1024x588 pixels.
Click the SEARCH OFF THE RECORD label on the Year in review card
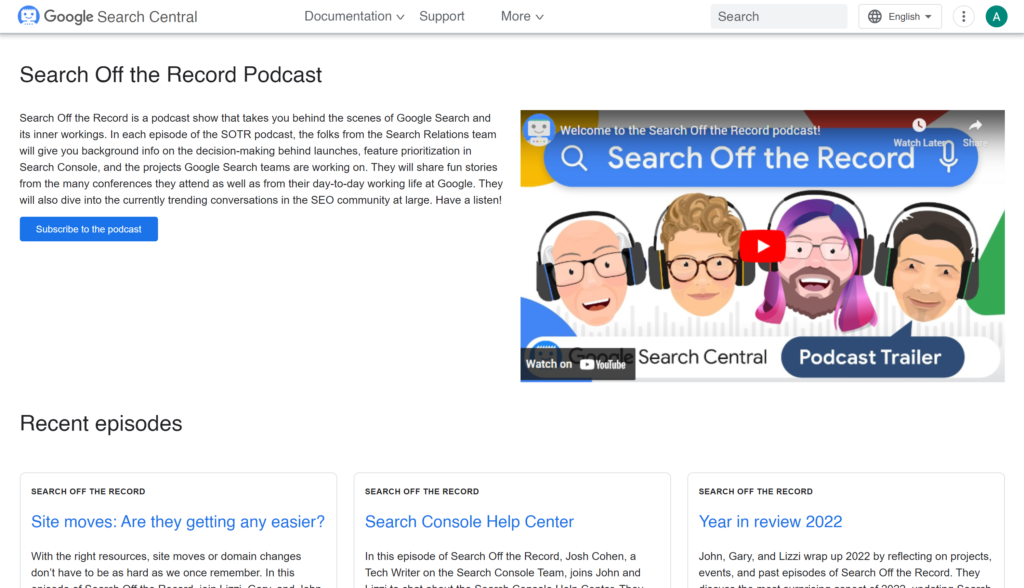[x=756, y=491]
